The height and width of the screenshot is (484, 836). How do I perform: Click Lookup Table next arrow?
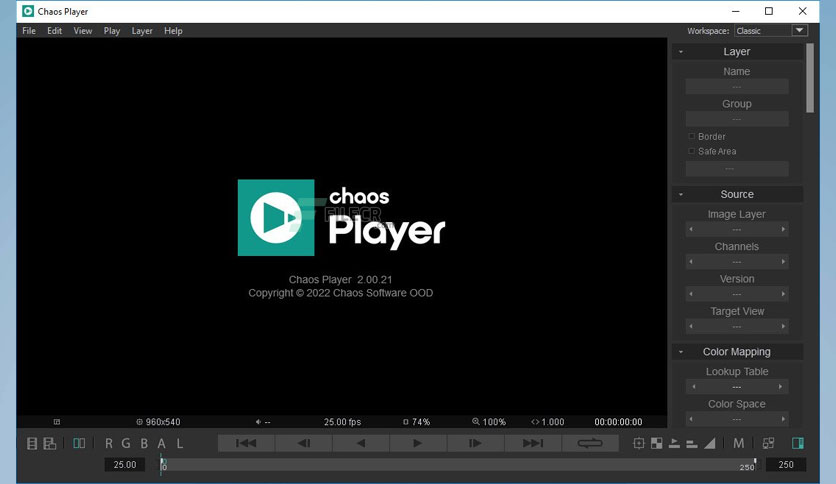[781, 386]
